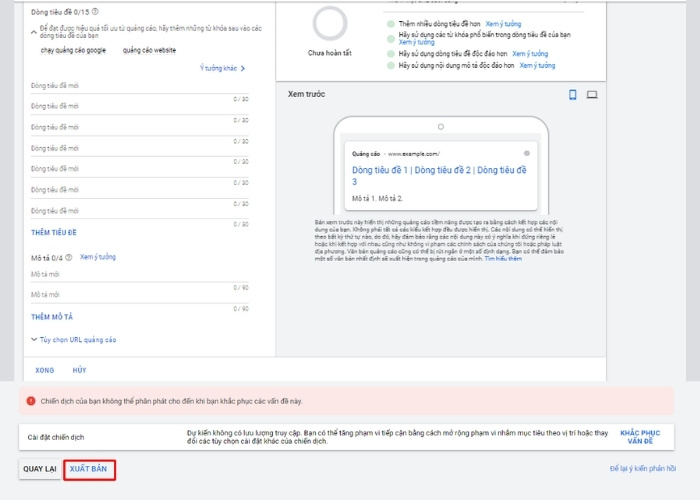Switch to mobile preview icon

click(573, 95)
